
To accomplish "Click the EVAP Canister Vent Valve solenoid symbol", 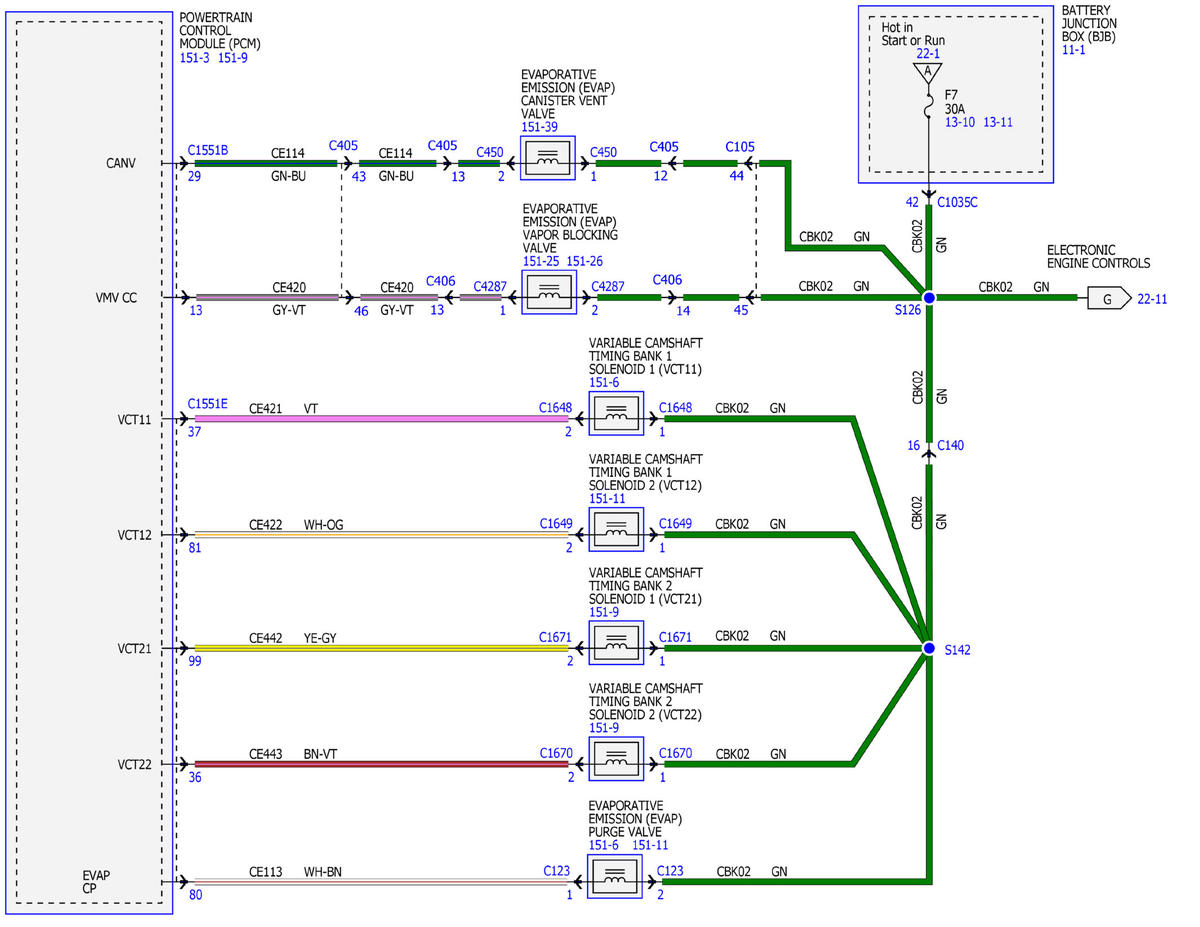I will point(548,158).
